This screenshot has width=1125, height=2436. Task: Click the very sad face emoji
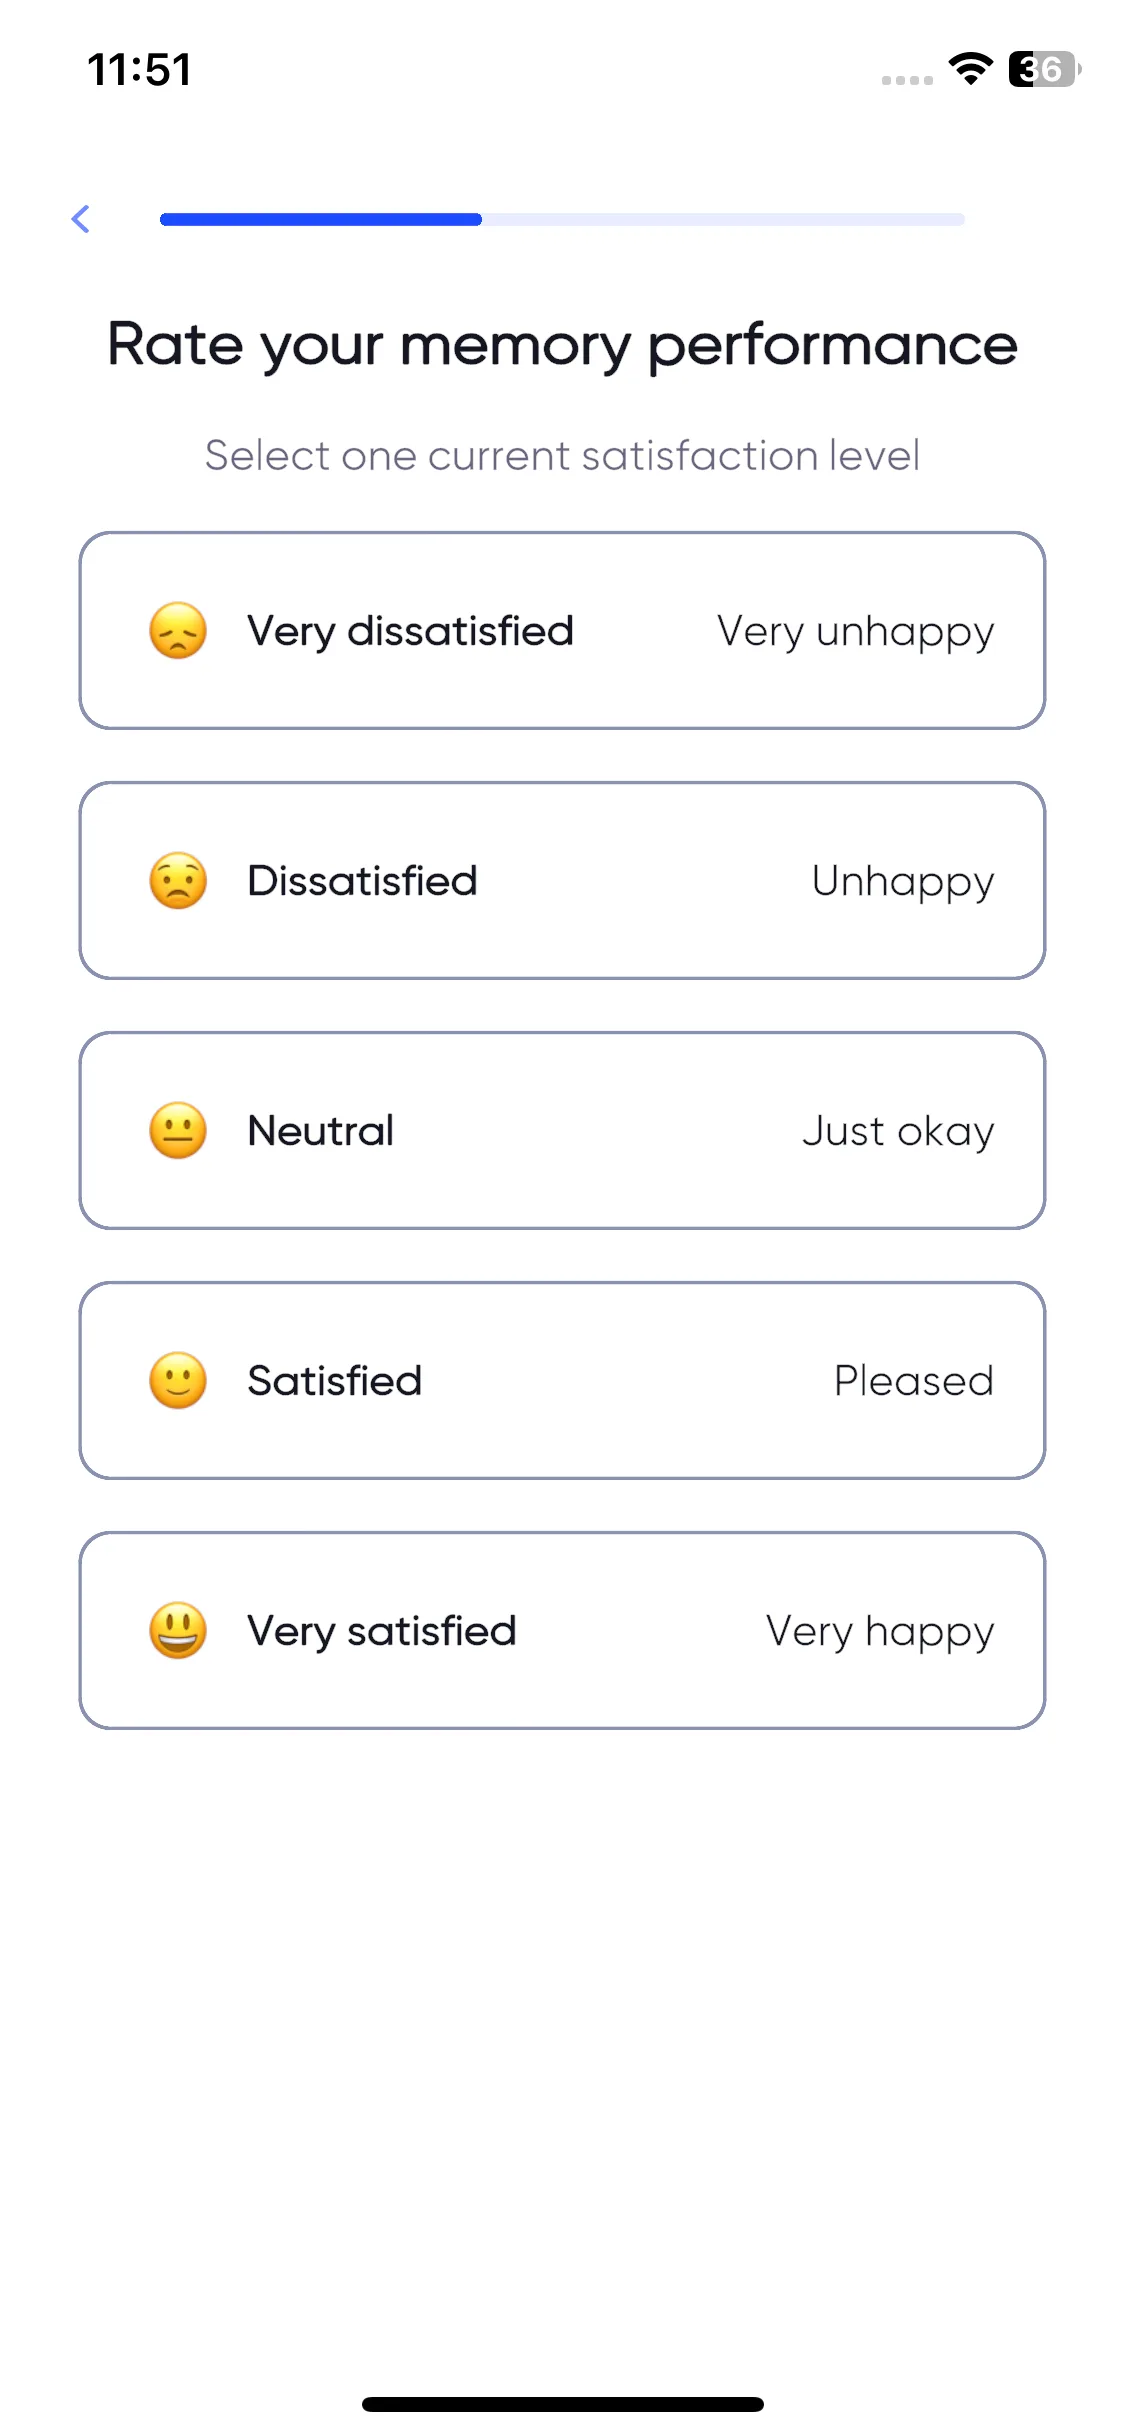coord(178,631)
